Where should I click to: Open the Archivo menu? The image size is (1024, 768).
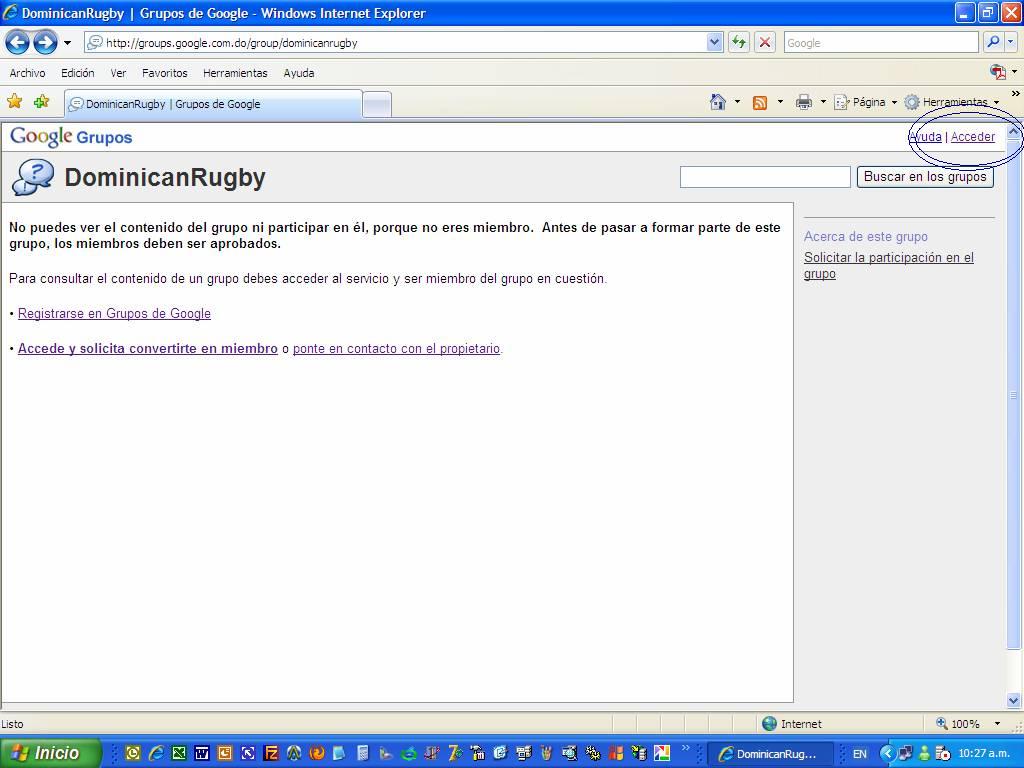click(27, 73)
